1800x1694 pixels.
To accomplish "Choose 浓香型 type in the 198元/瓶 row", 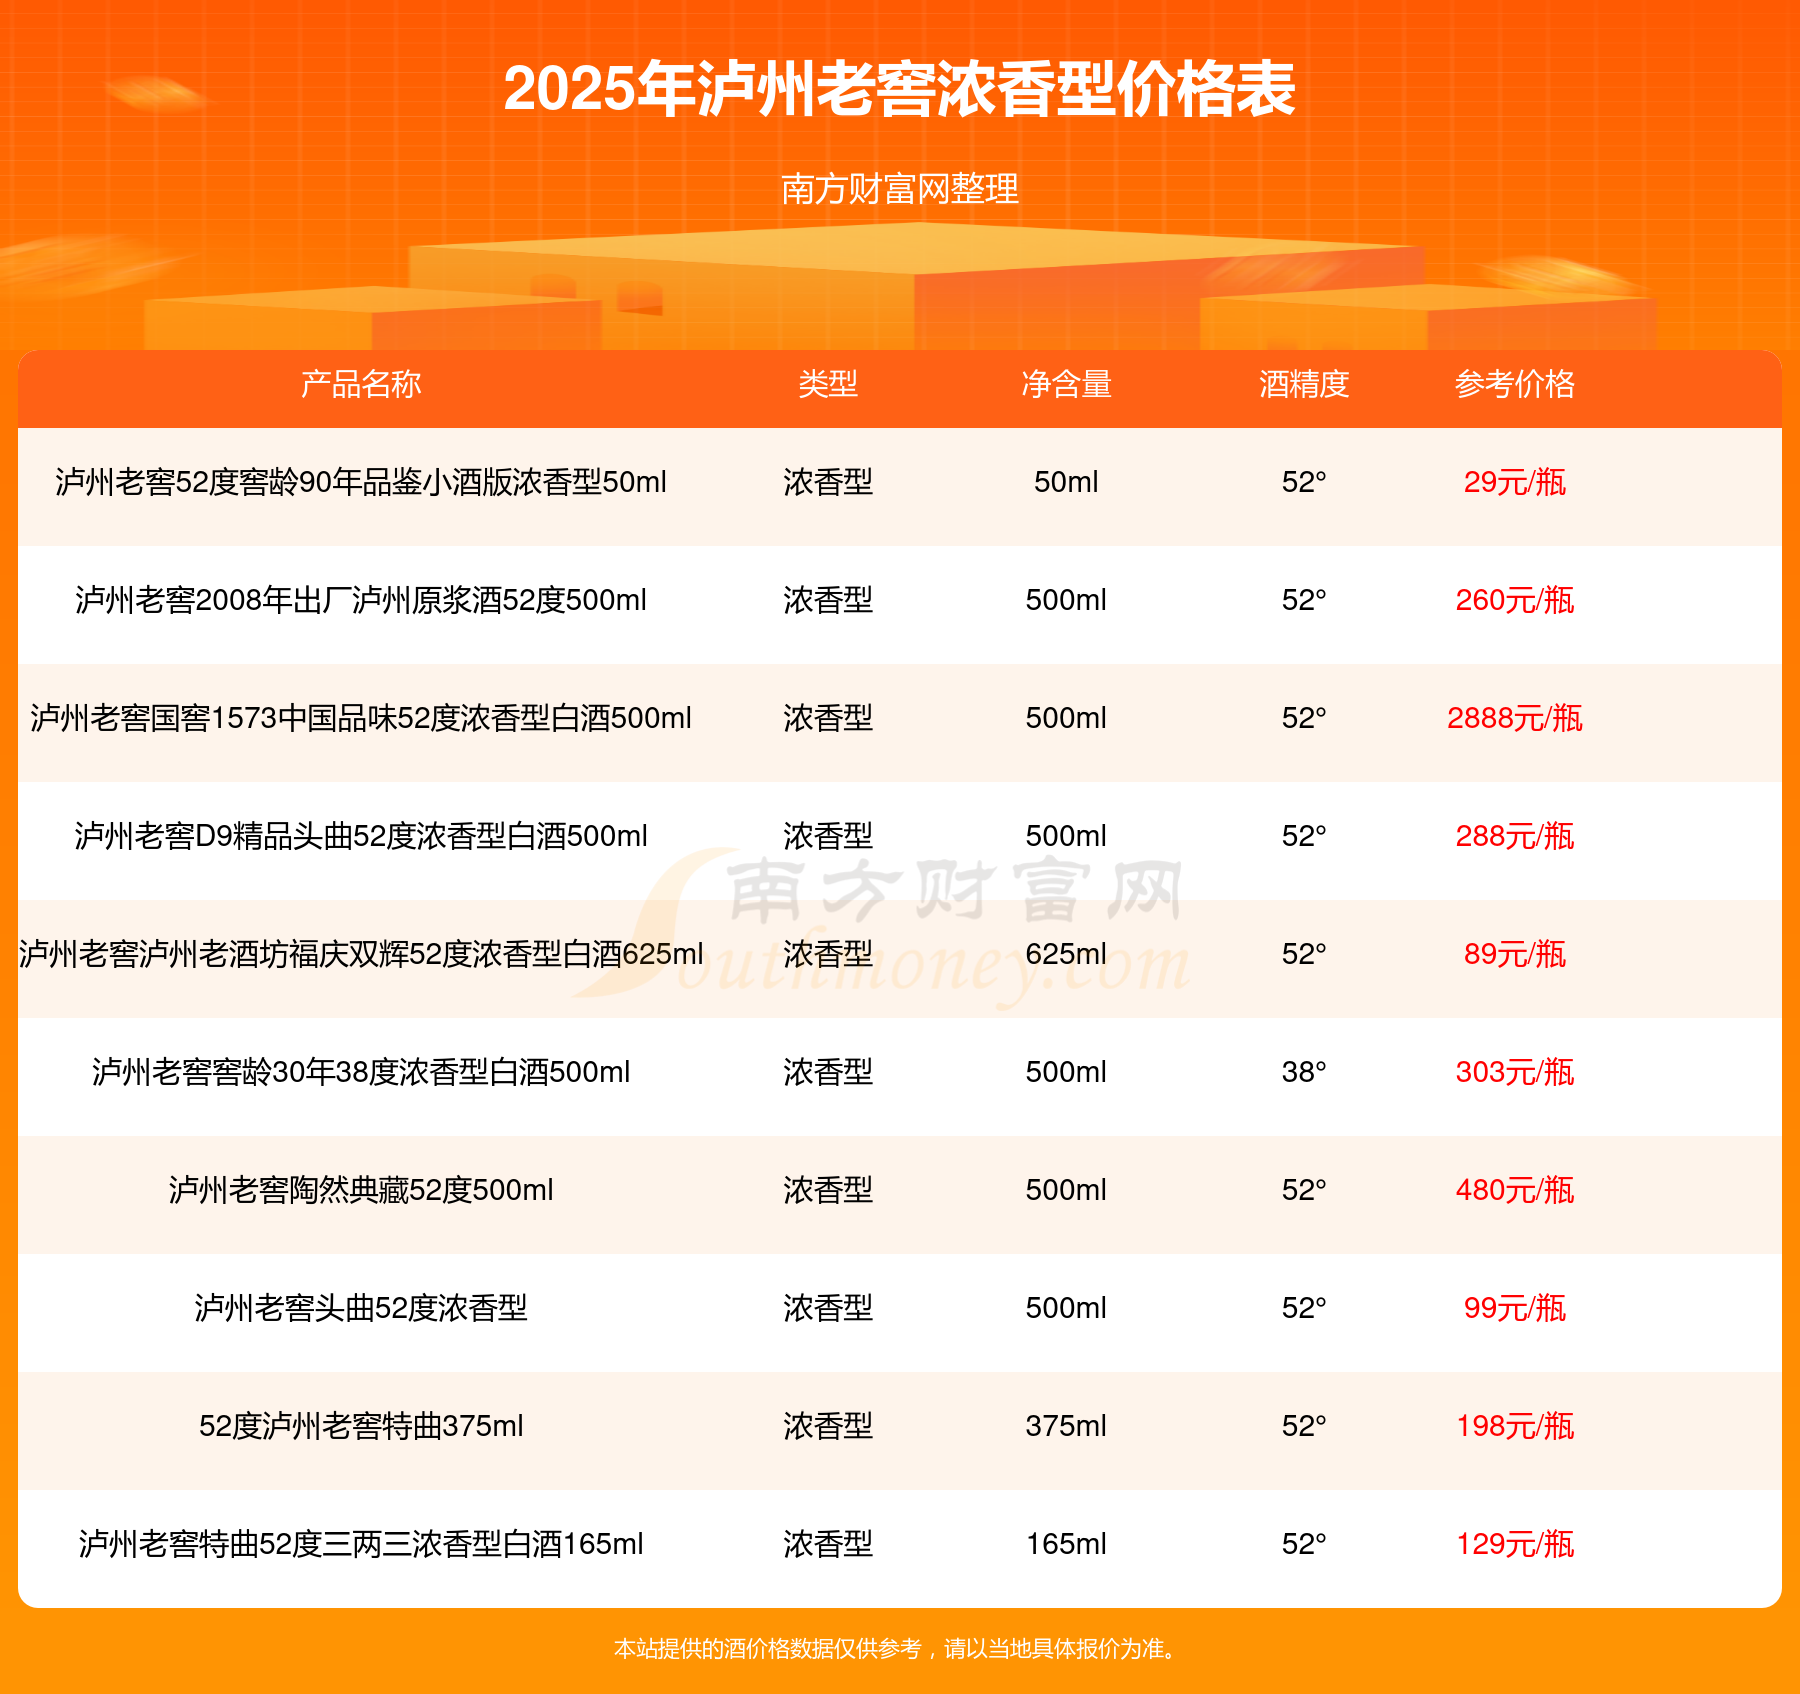I will tap(828, 1426).
